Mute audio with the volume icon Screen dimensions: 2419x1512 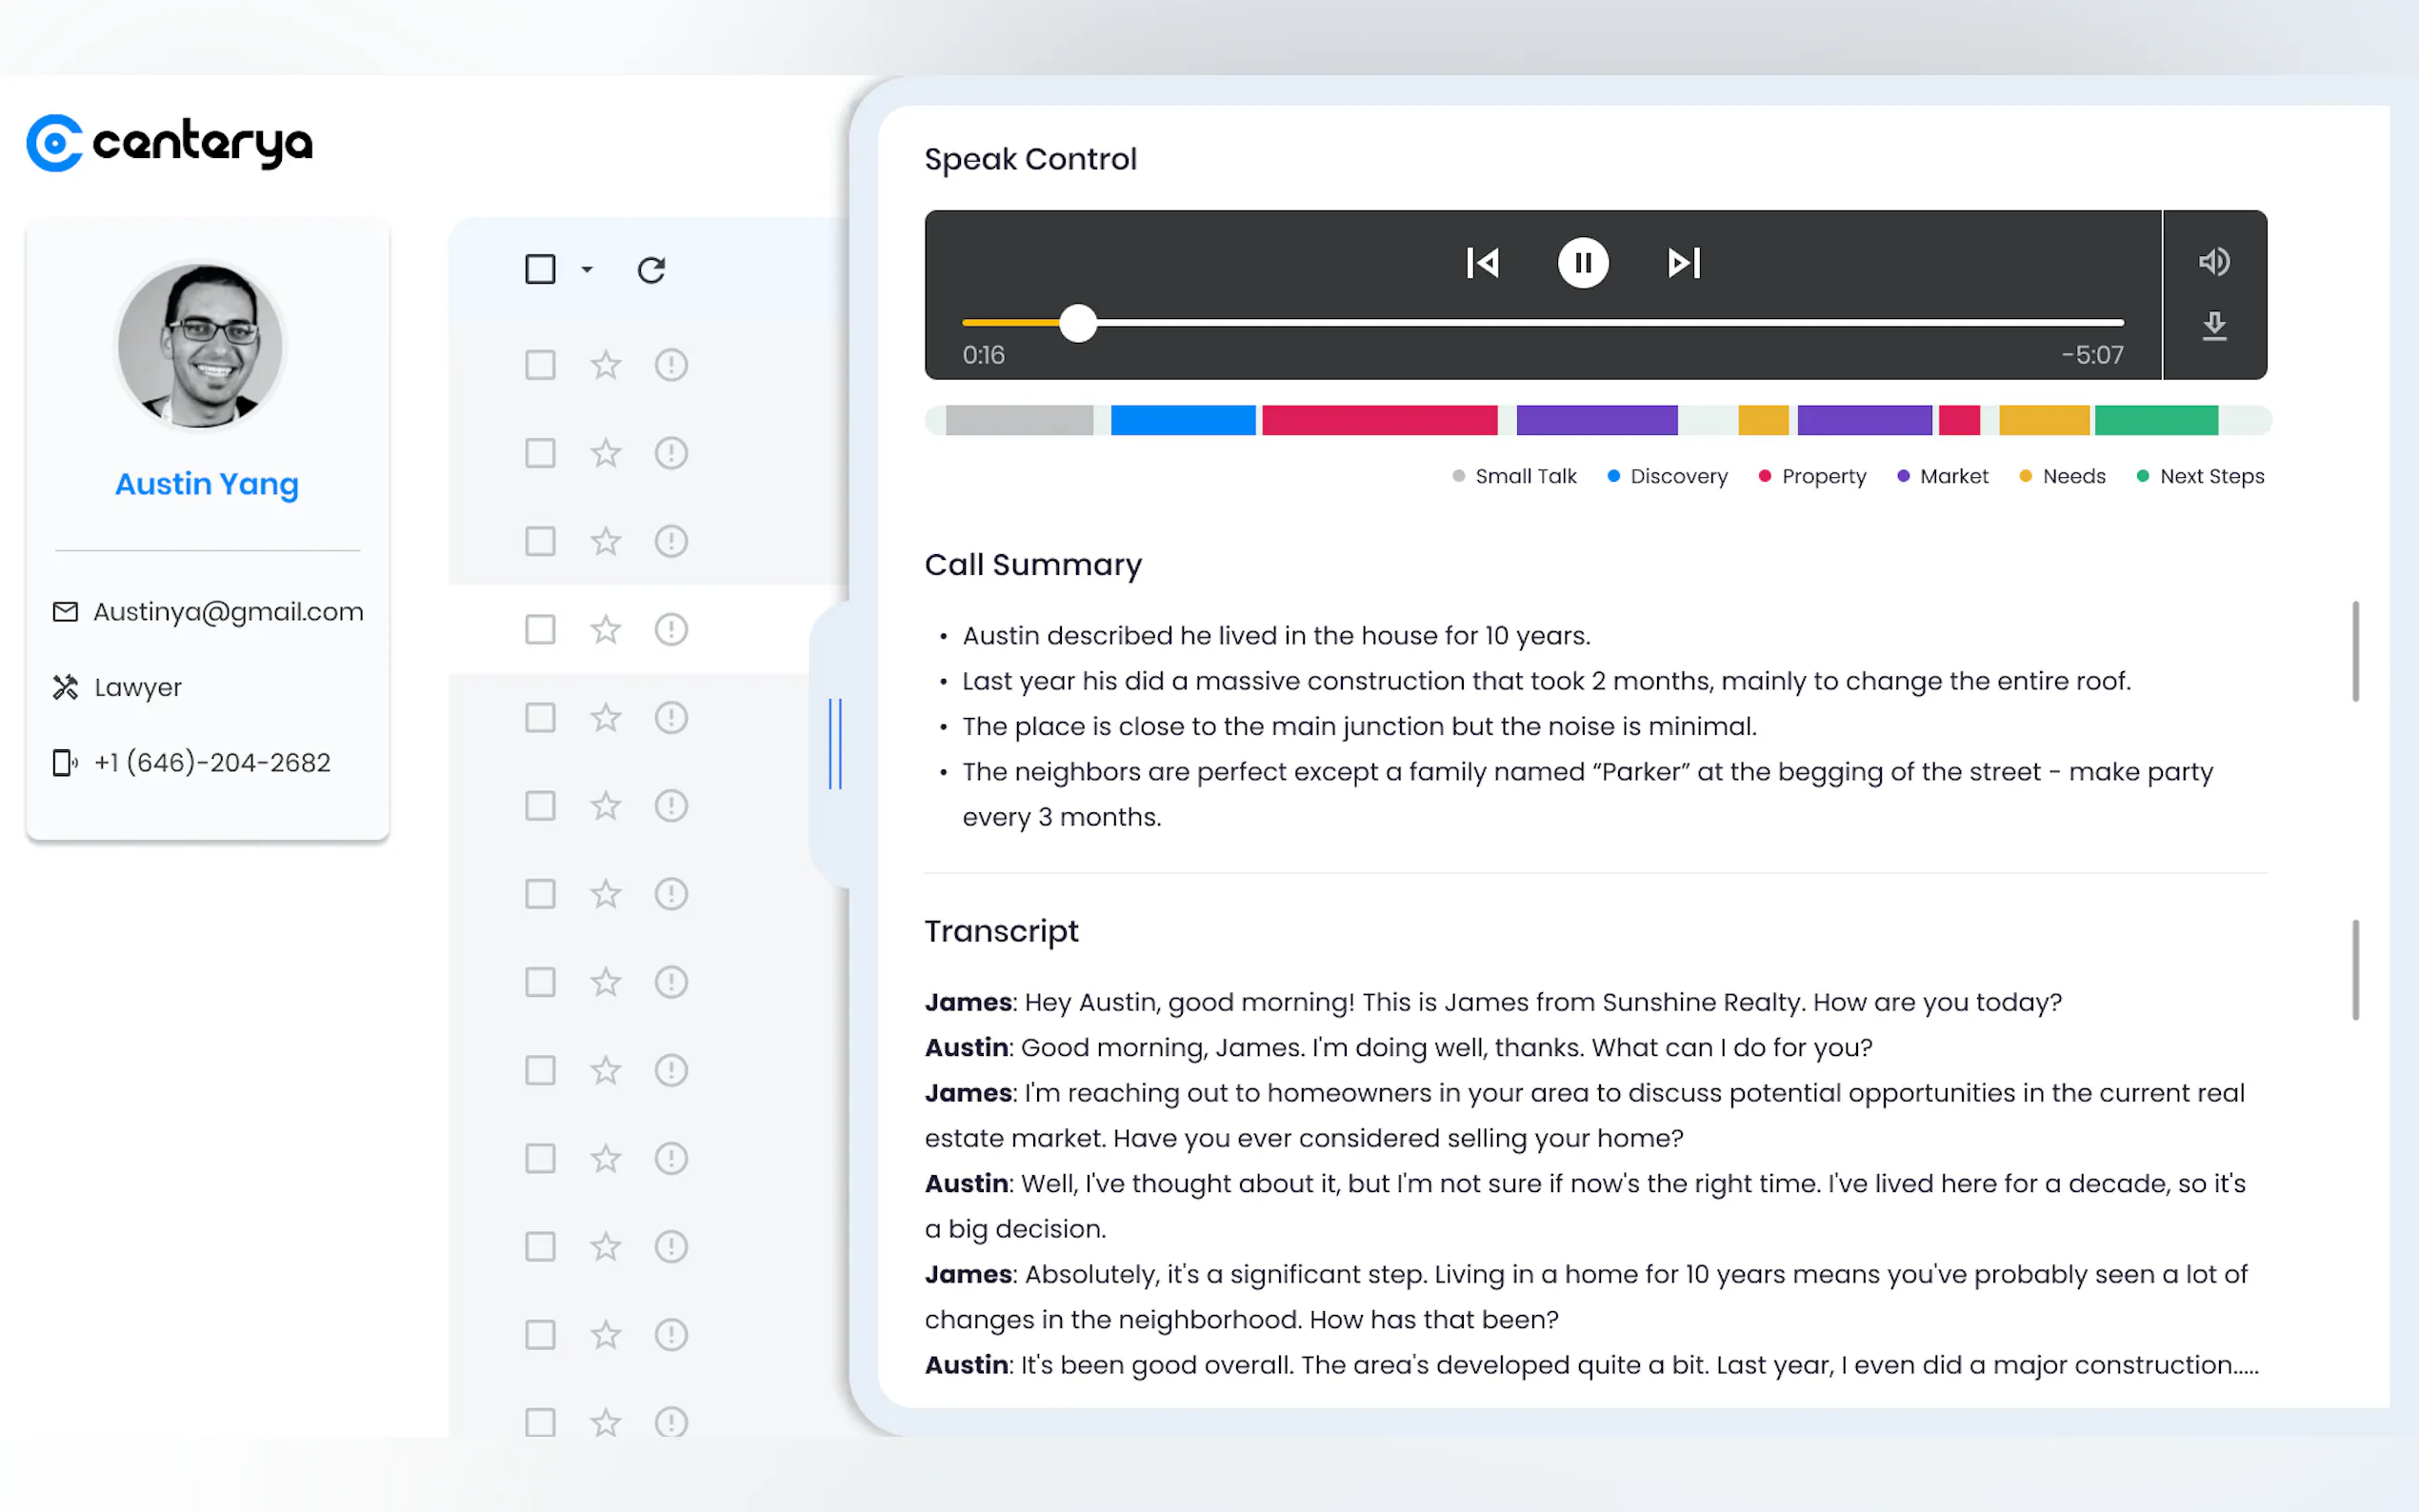[x=2213, y=262]
